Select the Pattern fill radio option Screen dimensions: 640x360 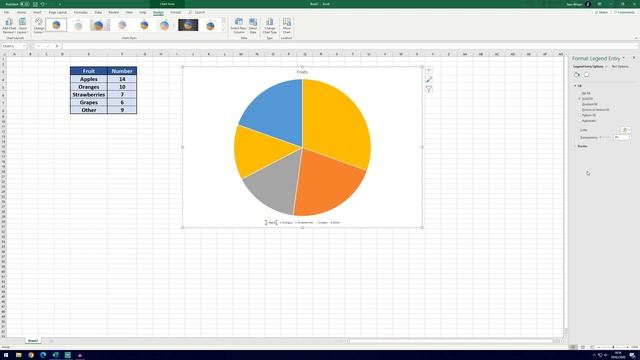click(588, 116)
